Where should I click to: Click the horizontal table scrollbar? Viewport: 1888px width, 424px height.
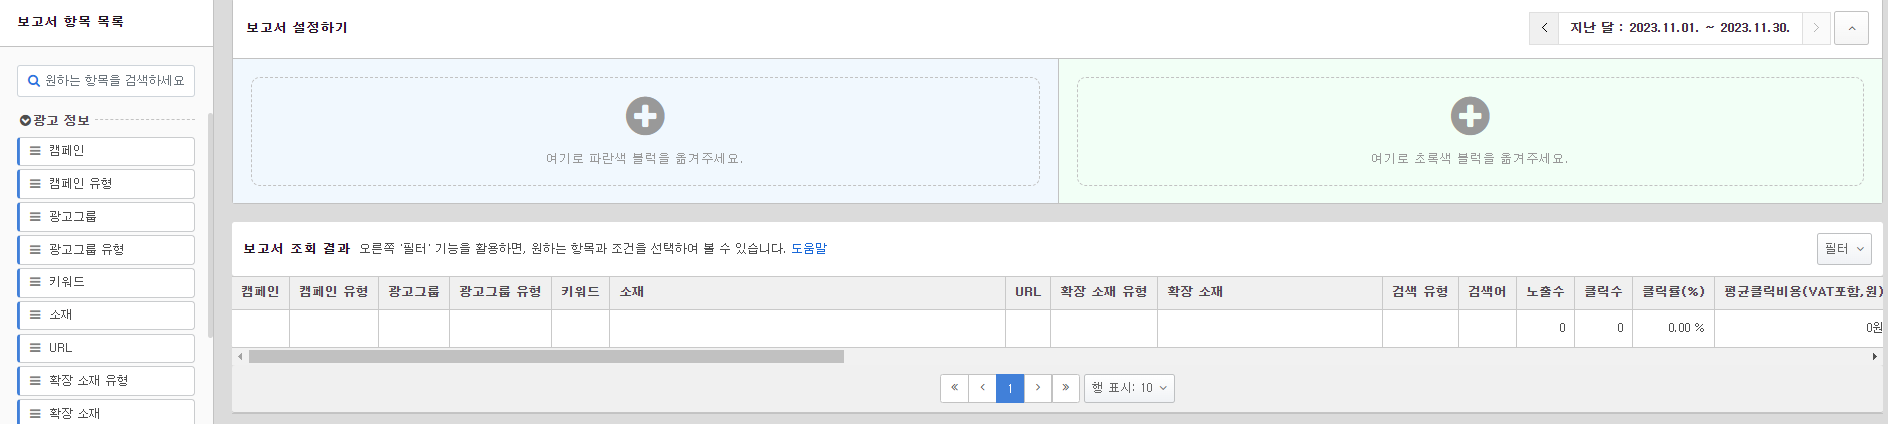546,357
